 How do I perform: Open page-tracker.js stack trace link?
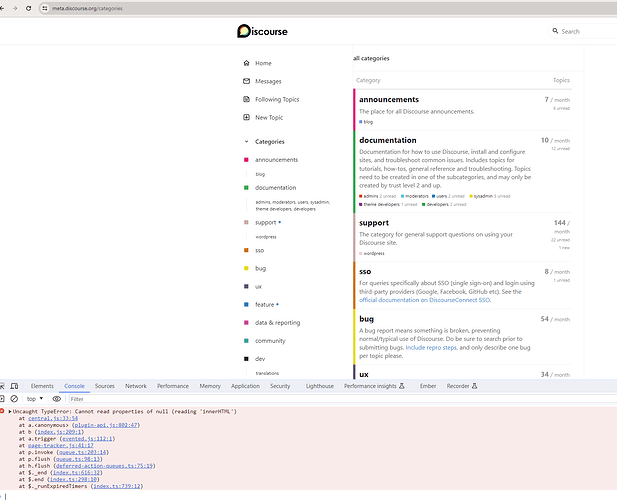coord(61,445)
